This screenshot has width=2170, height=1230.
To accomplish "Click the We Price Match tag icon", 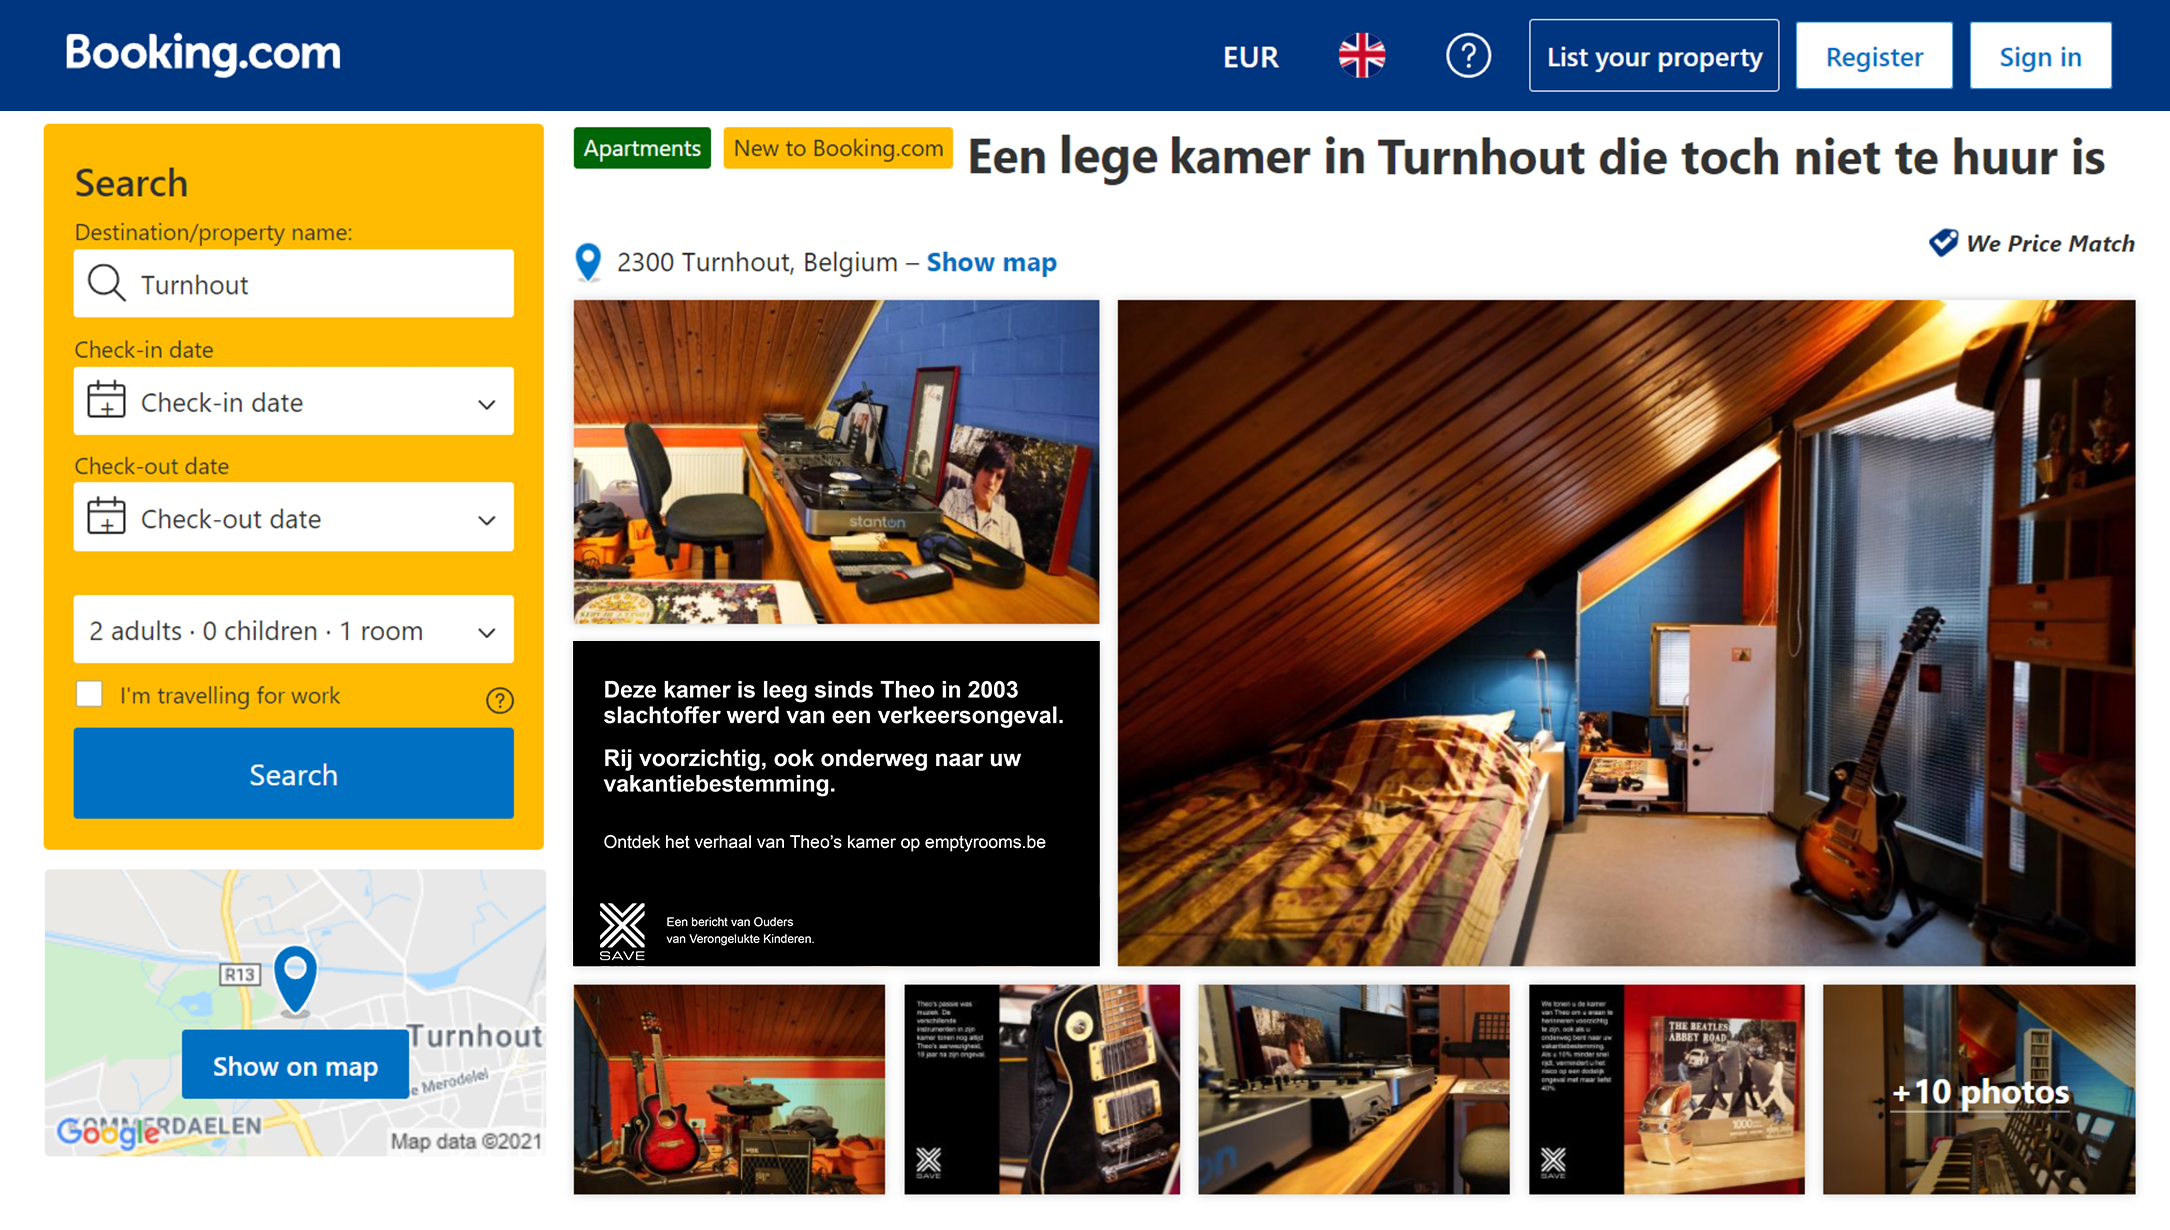I will click(x=1943, y=243).
